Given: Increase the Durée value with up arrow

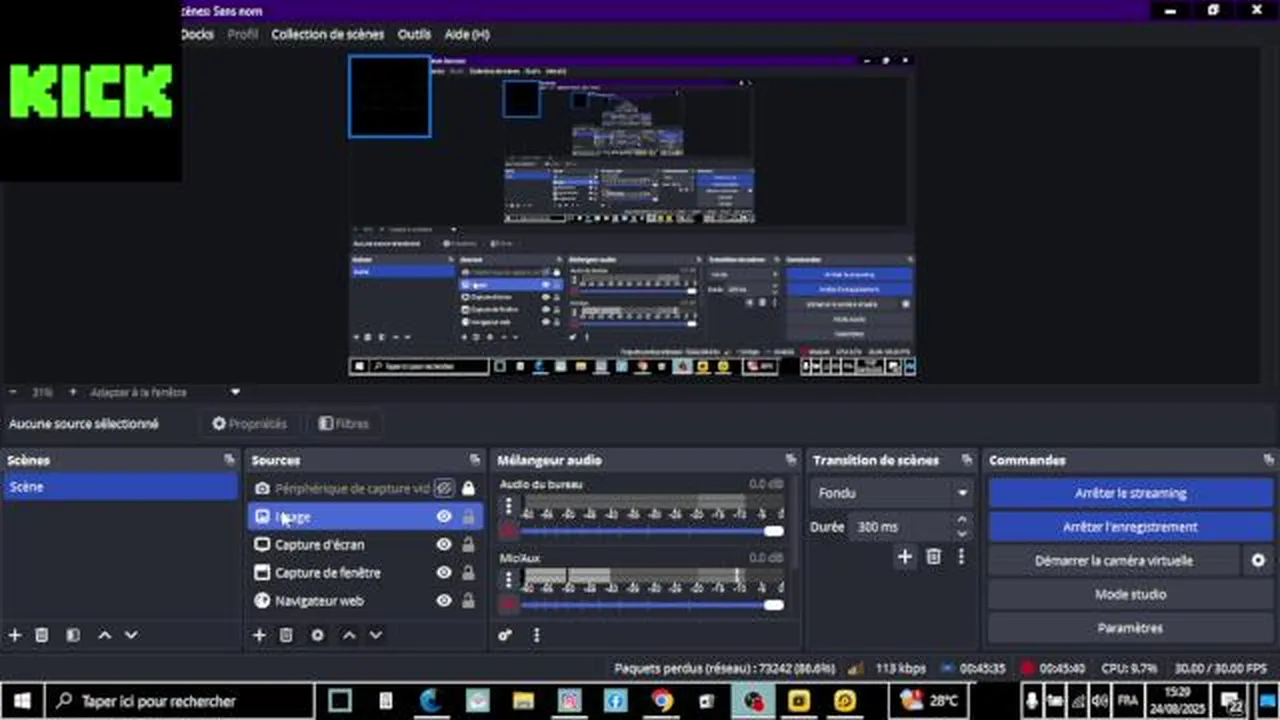Looking at the screenshot, I should [962, 520].
